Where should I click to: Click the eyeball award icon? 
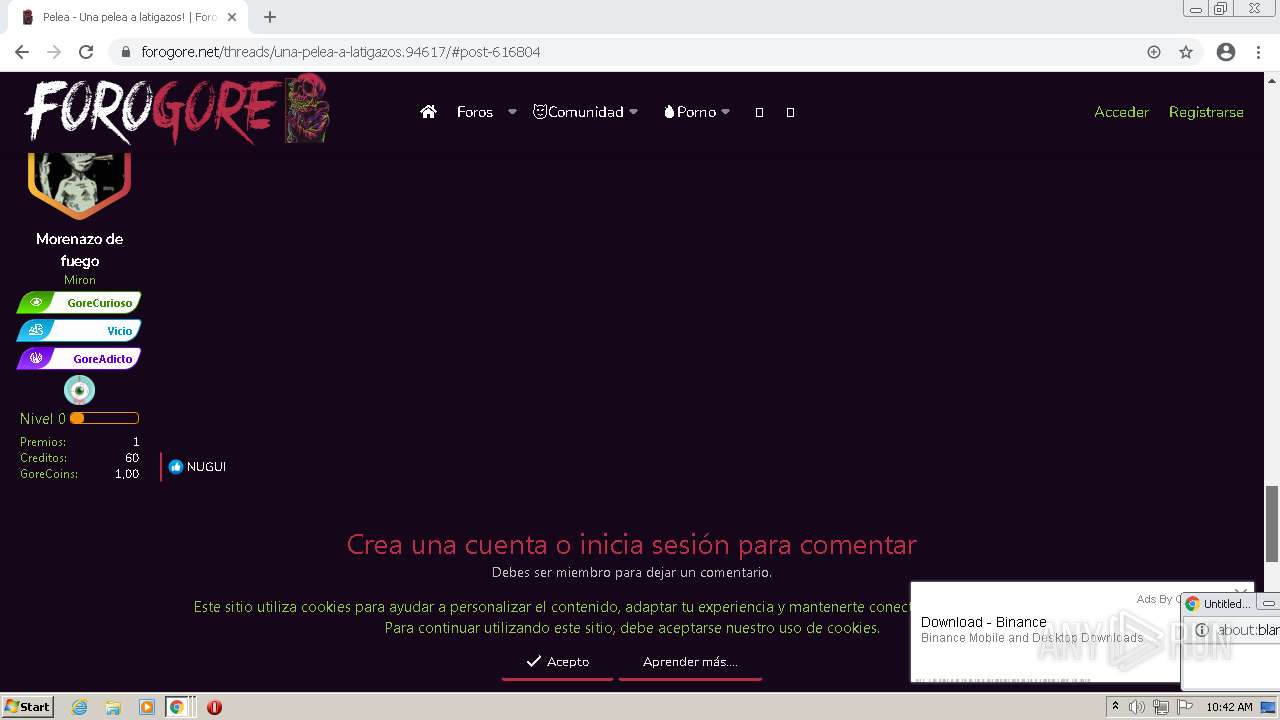(x=79, y=390)
